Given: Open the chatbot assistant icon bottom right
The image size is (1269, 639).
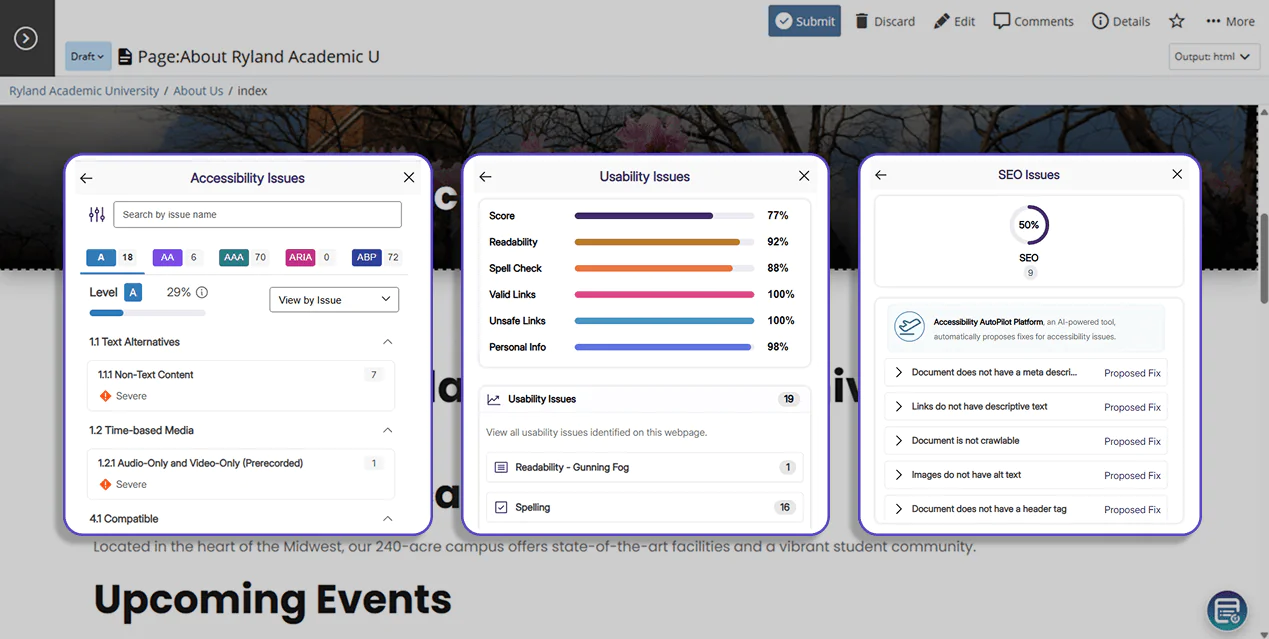Looking at the screenshot, I should point(1226,610).
